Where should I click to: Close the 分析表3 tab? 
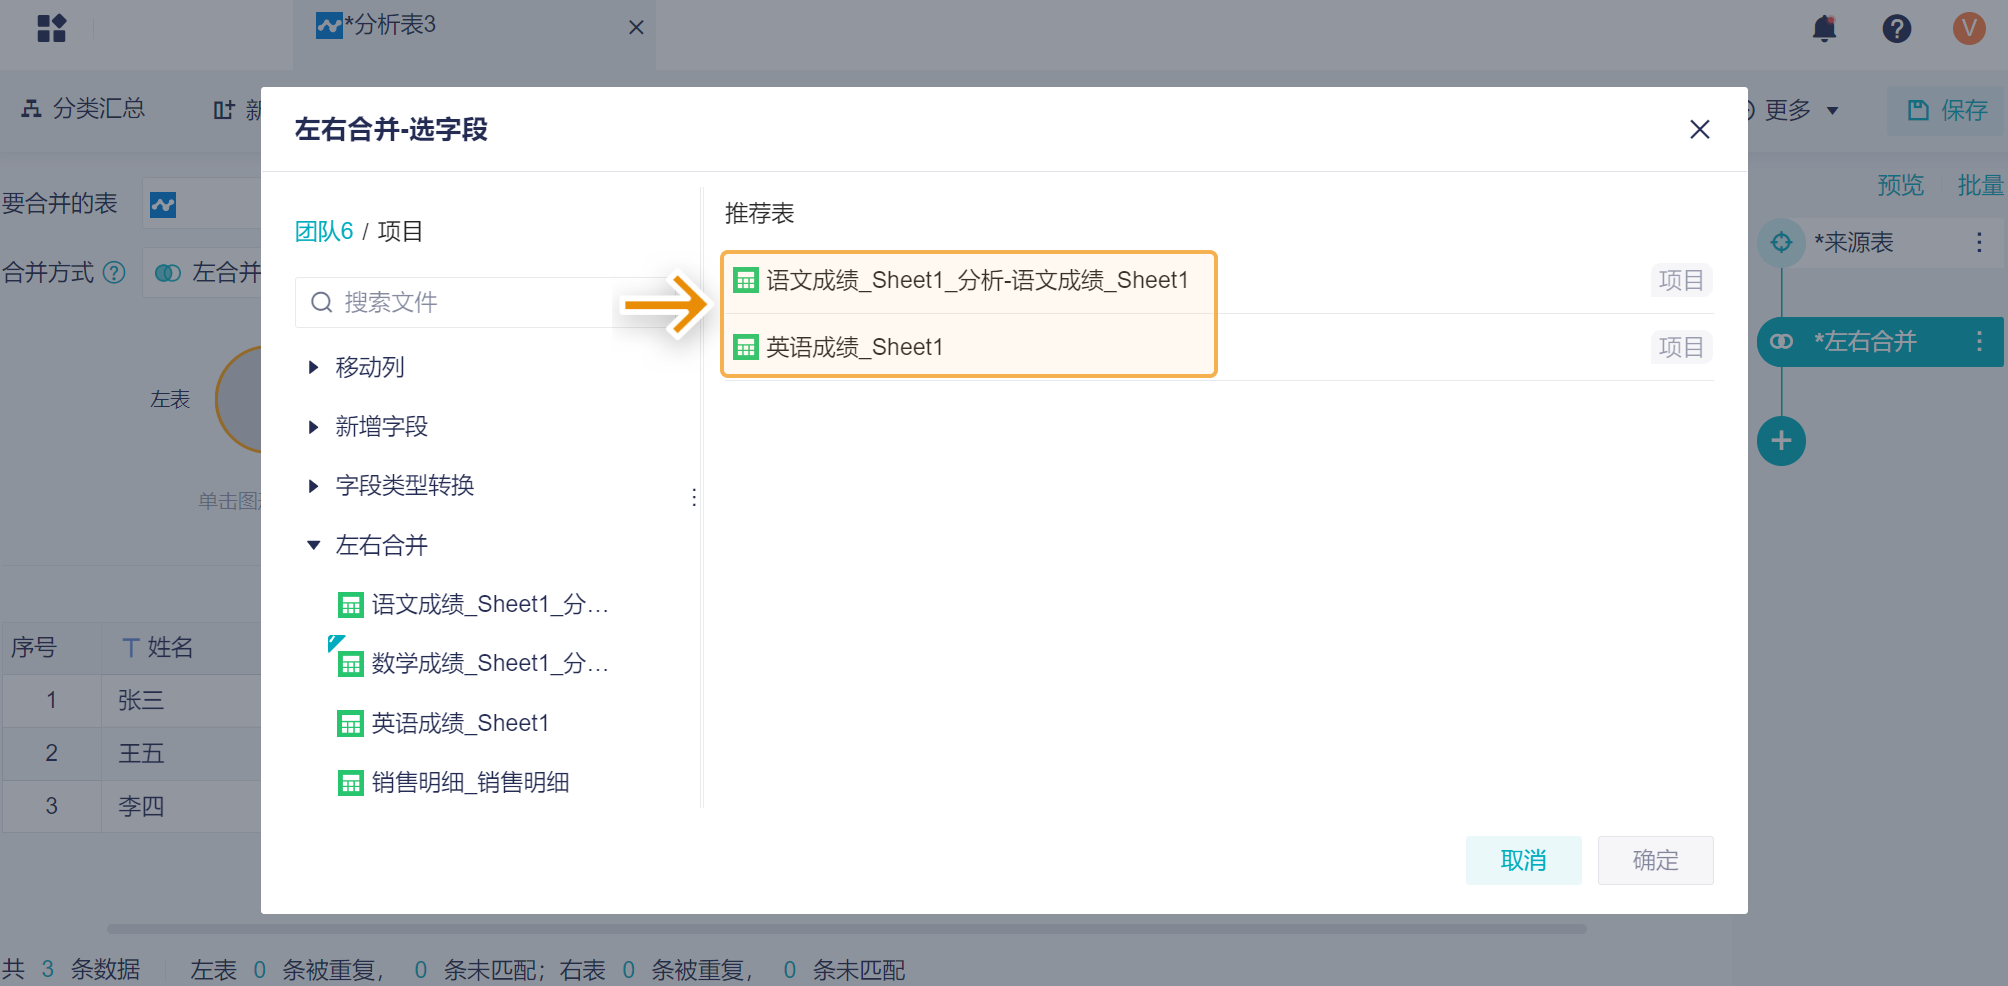[636, 28]
